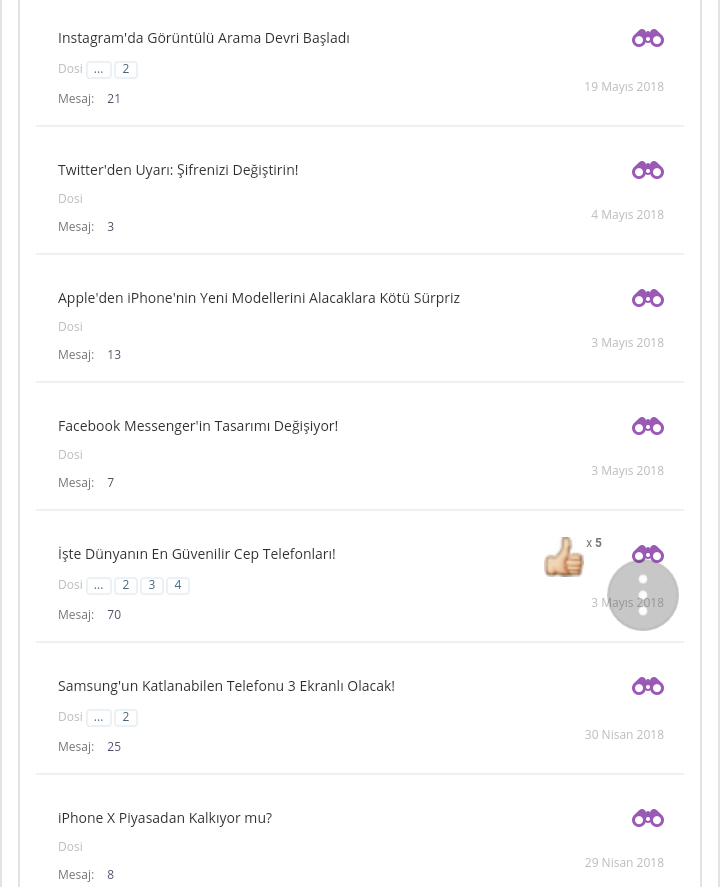The image size is (720, 887).
Task: Click binoculars icon for Apple'den iPhone thread
Action: click(x=647, y=299)
